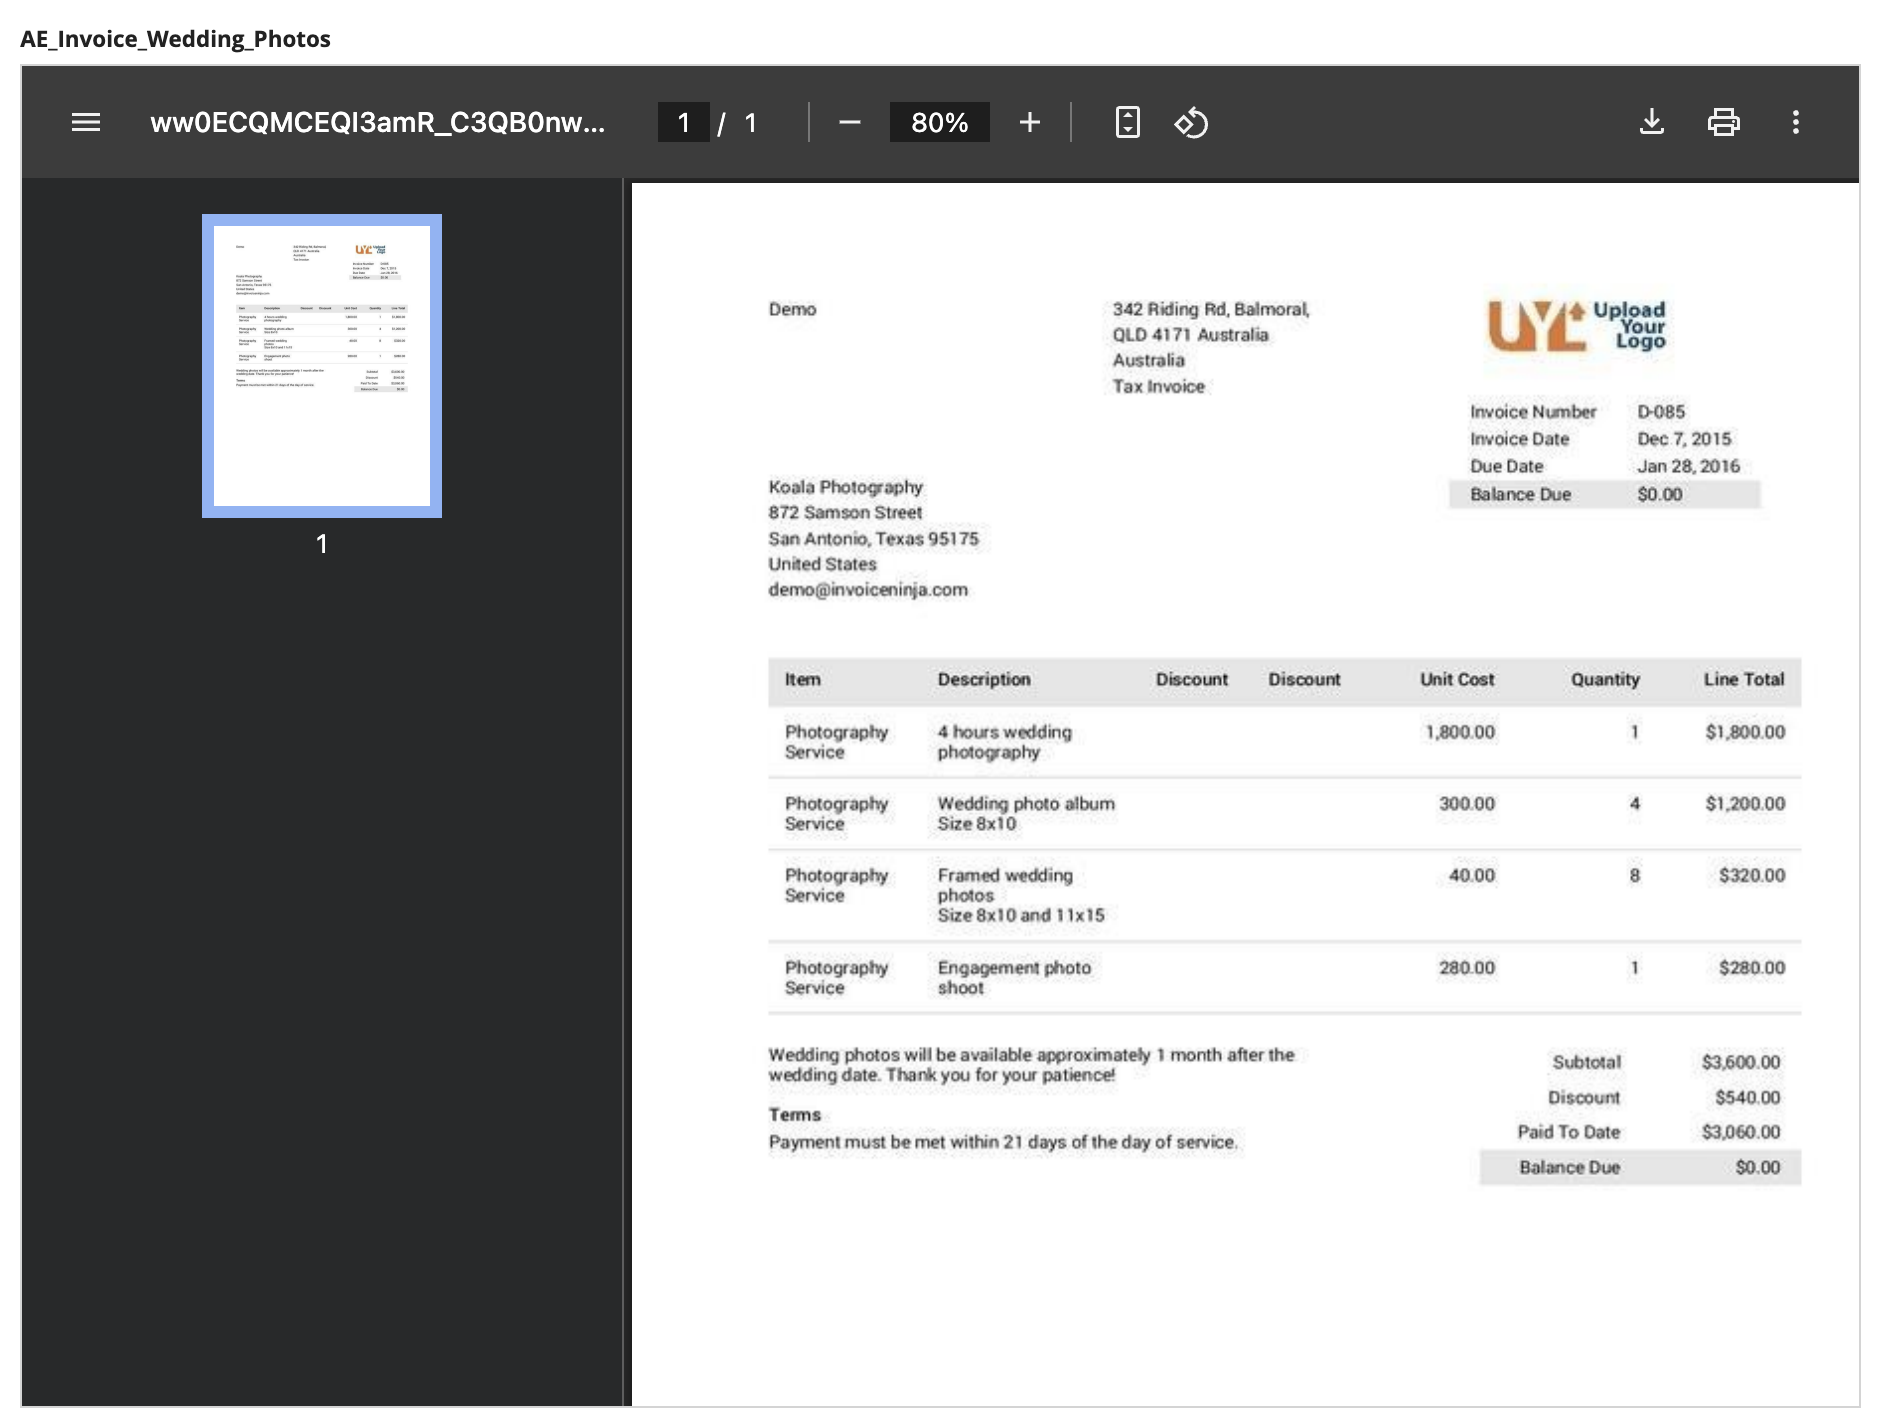Click the $280.00 line total
The height and width of the screenshot is (1424, 1888).
1752,968
